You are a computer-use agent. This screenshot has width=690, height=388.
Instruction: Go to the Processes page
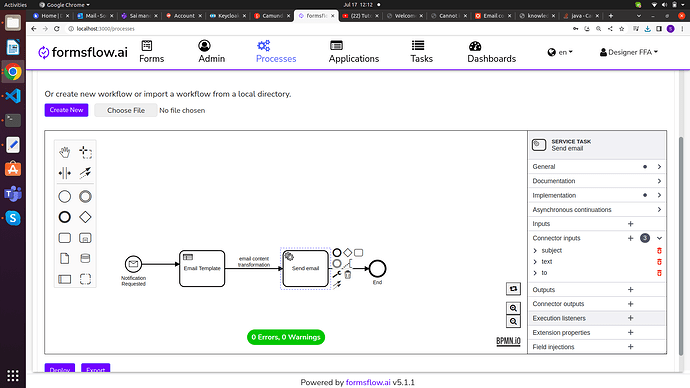pyautogui.click(x=276, y=52)
